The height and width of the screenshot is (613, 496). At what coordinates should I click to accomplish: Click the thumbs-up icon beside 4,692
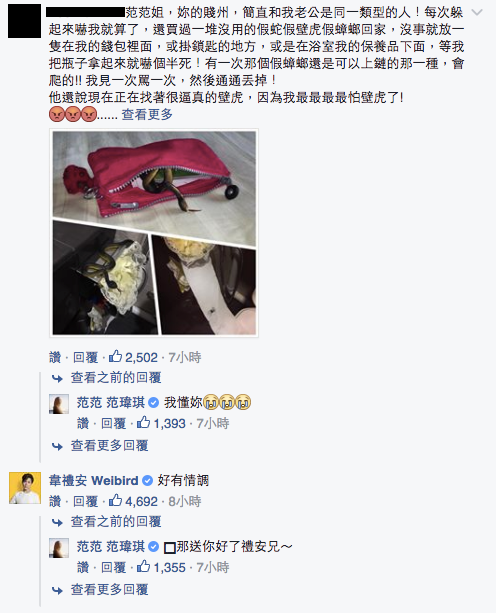tap(115, 500)
